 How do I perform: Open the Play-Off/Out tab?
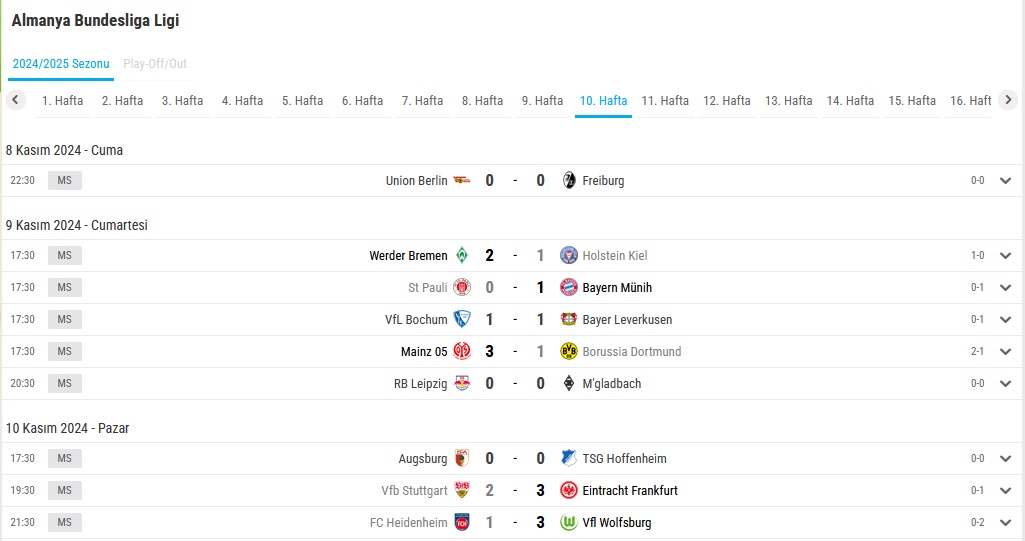[155, 63]
